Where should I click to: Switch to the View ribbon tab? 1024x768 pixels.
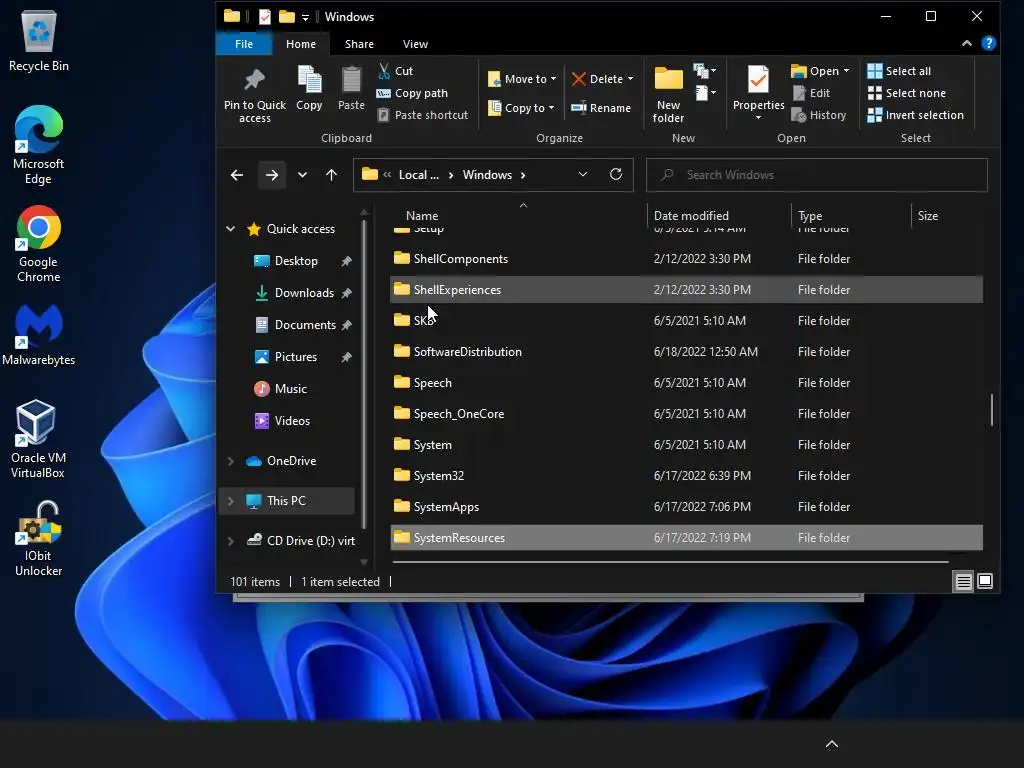click(x=415, y=44)
